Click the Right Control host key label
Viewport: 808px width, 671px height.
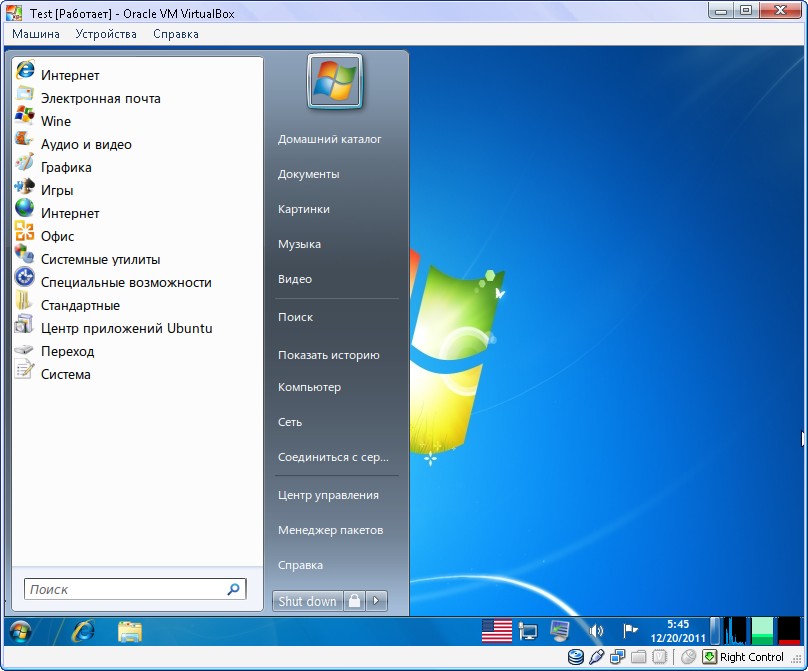(x=752, y=657)
